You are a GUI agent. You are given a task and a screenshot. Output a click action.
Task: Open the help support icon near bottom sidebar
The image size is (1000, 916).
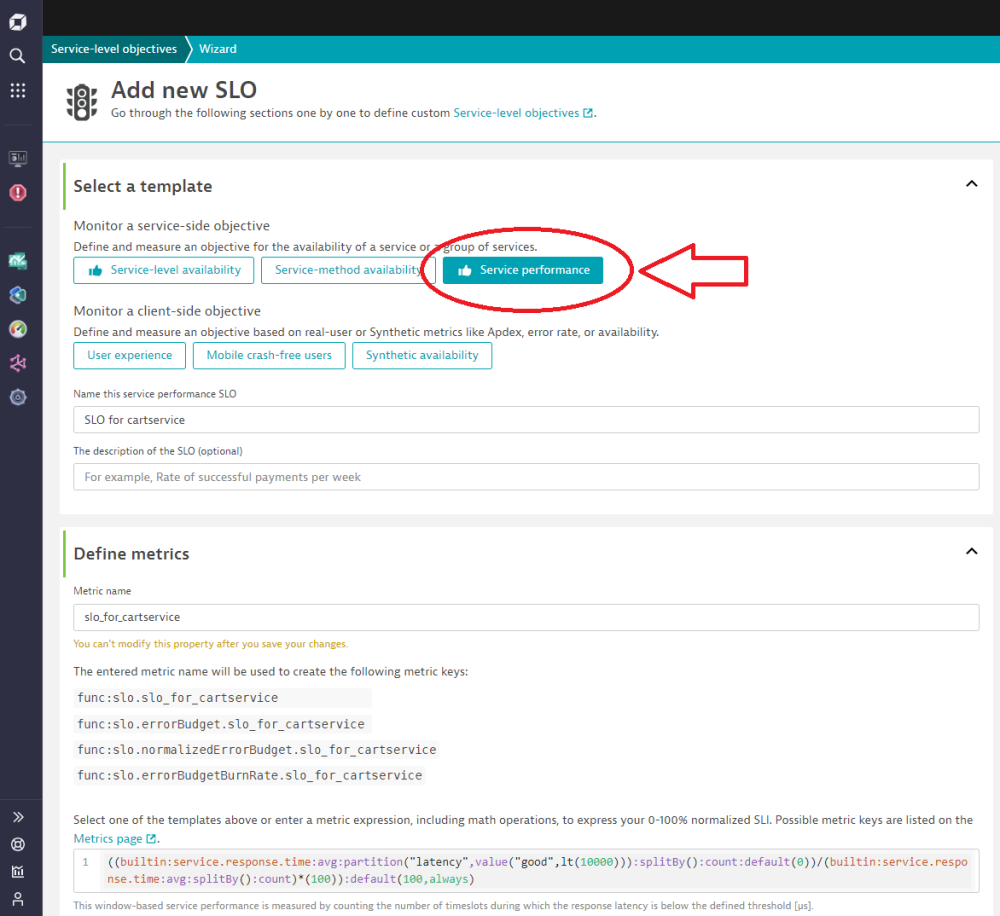(17, 845)
